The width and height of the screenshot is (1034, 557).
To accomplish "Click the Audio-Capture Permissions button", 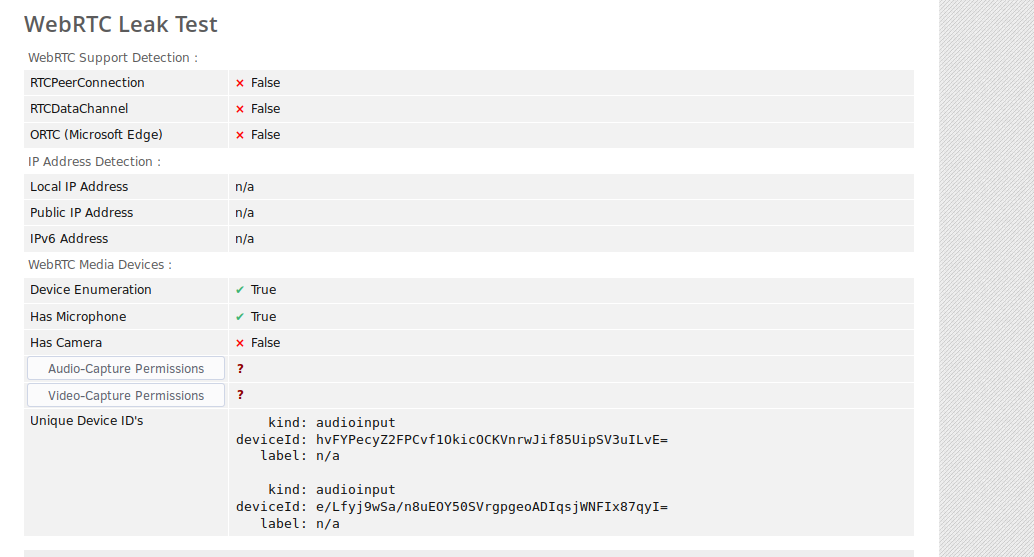I will [125, 368].
